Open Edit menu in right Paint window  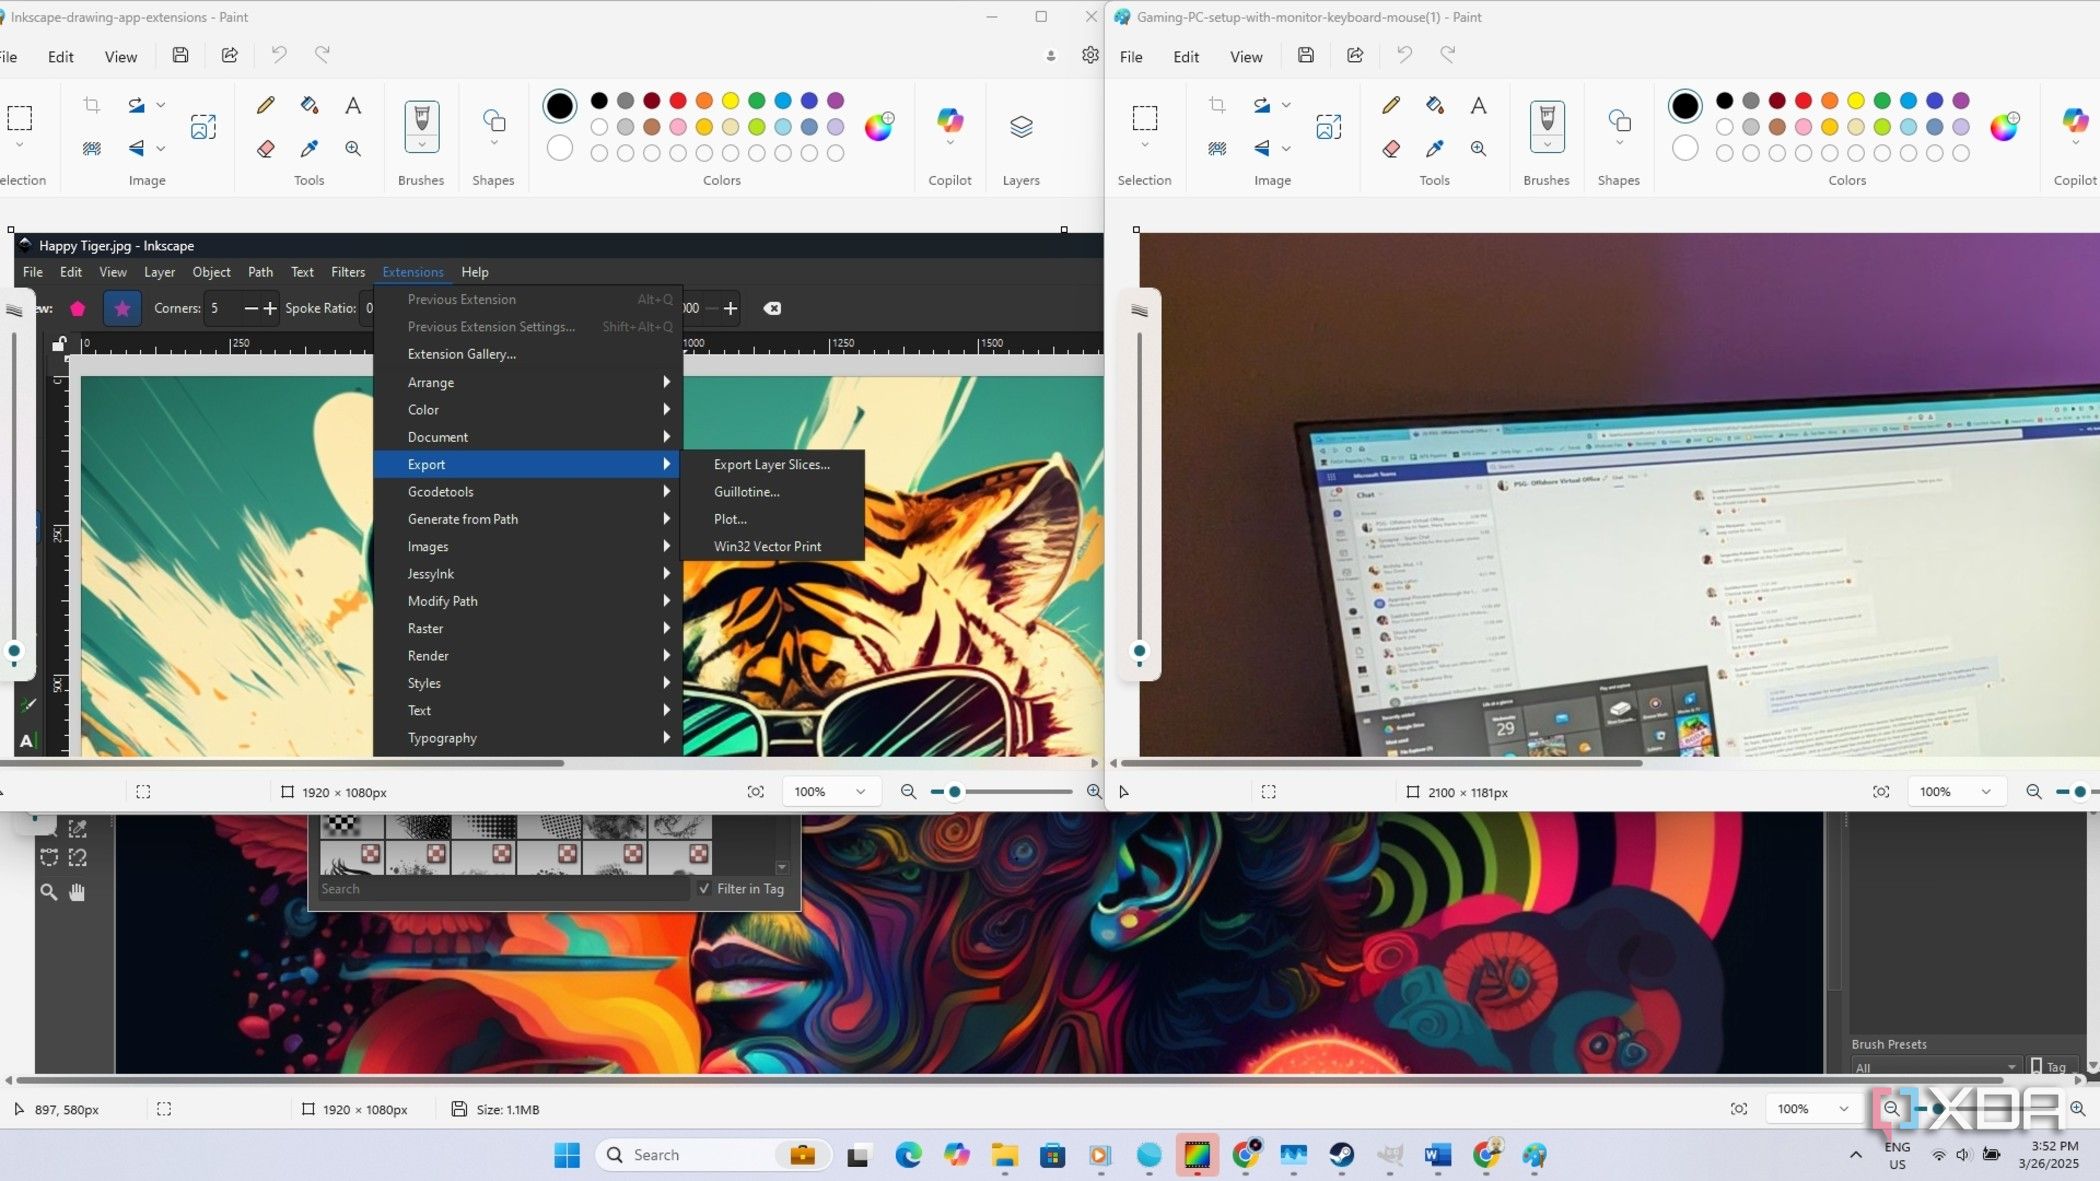tap(1186, 57)
